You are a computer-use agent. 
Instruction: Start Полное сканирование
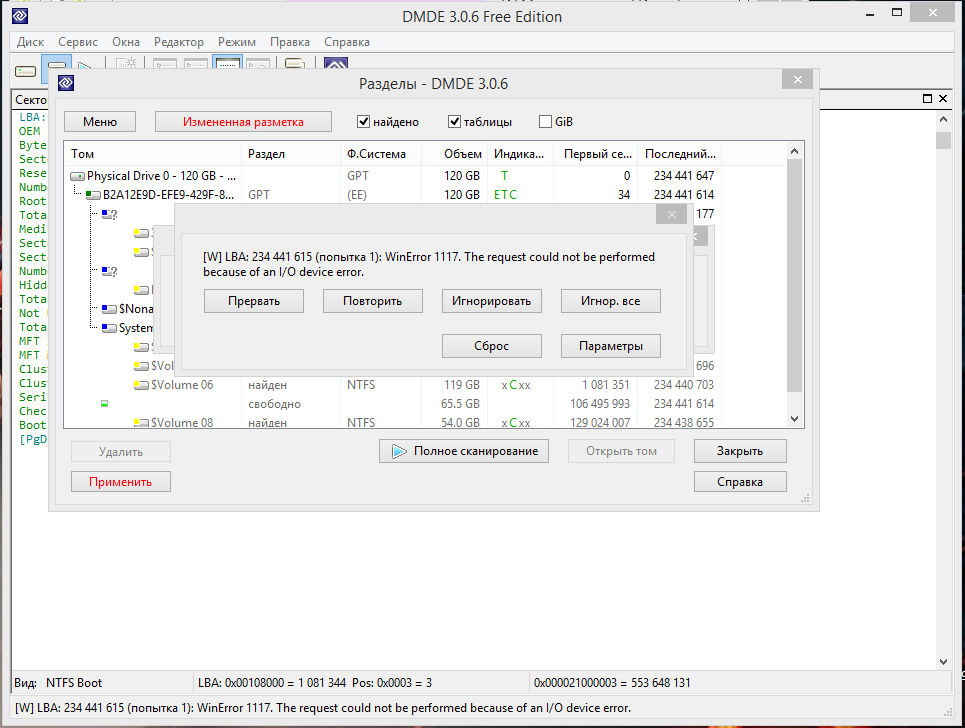(463, 451)
